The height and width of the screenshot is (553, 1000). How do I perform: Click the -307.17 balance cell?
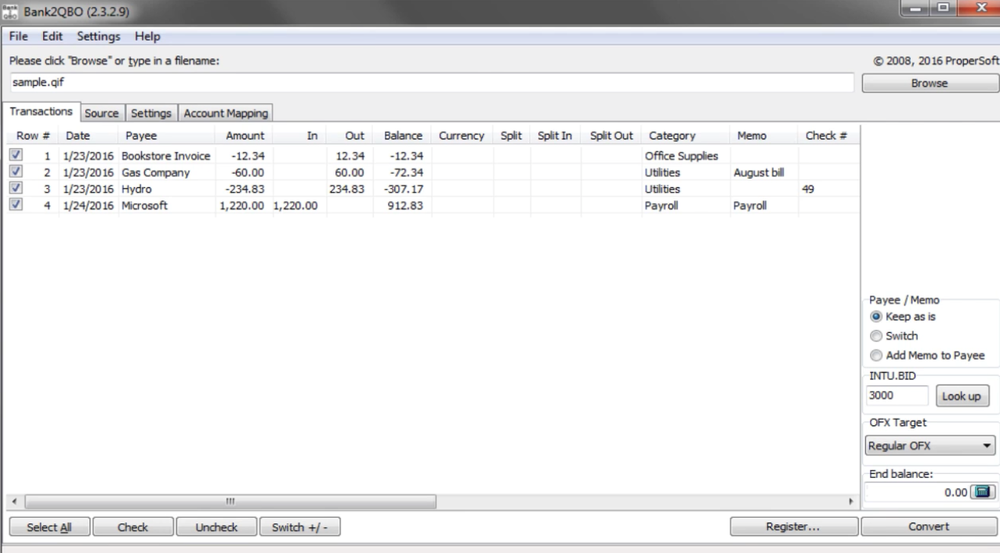402,189
